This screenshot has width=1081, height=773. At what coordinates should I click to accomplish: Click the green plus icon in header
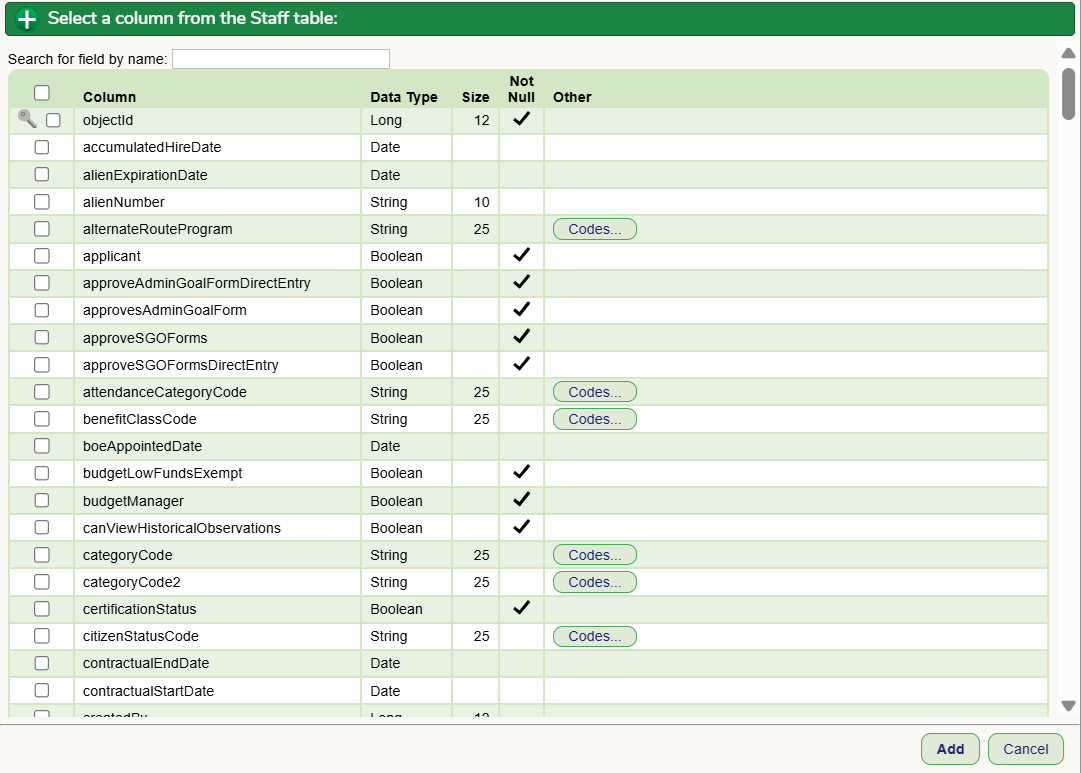point(27,19)
